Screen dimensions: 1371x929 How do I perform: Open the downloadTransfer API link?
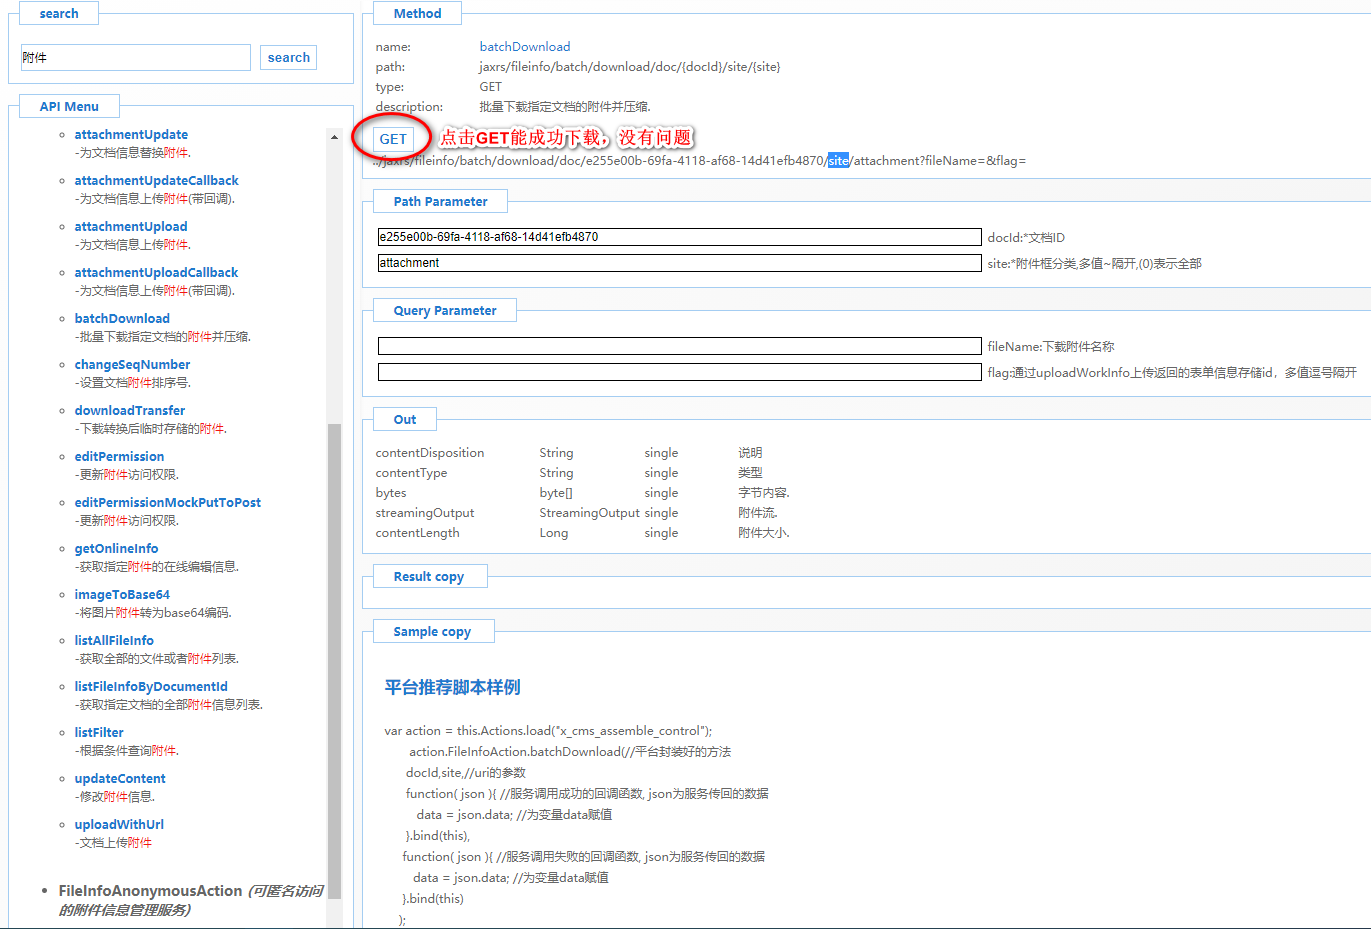(130, 411)
